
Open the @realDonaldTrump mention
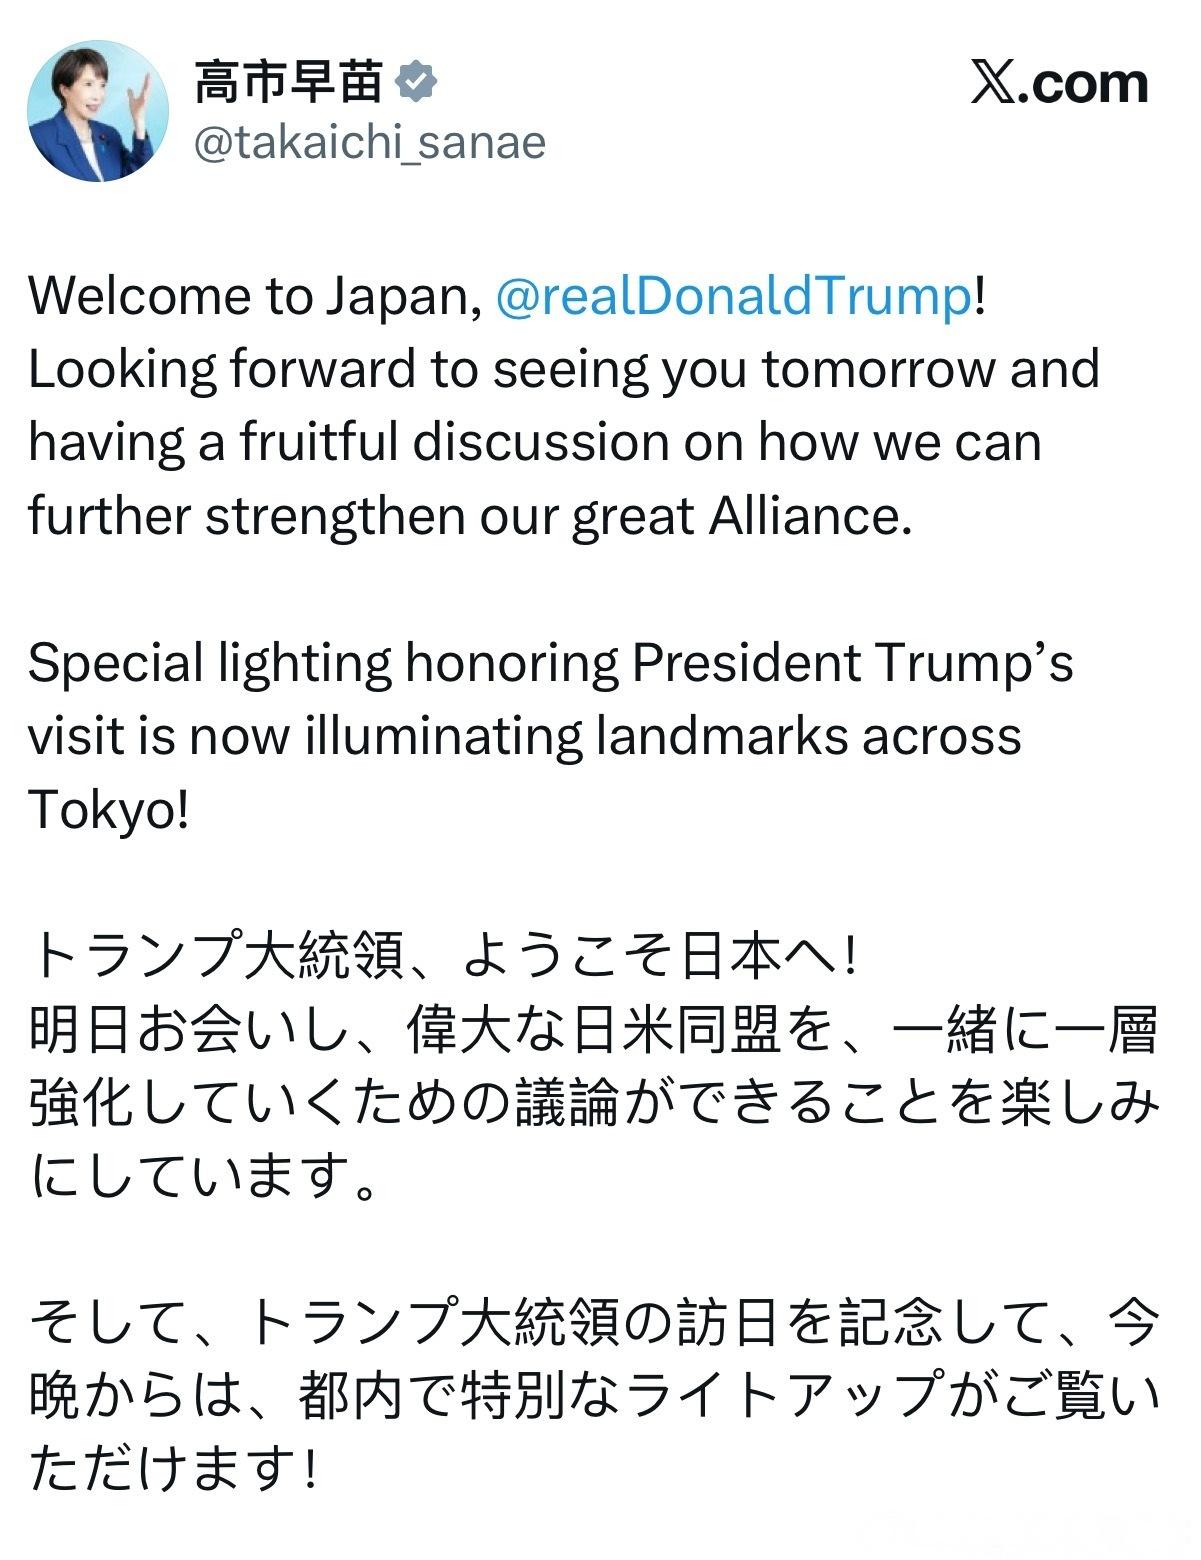tap(732, 297)
